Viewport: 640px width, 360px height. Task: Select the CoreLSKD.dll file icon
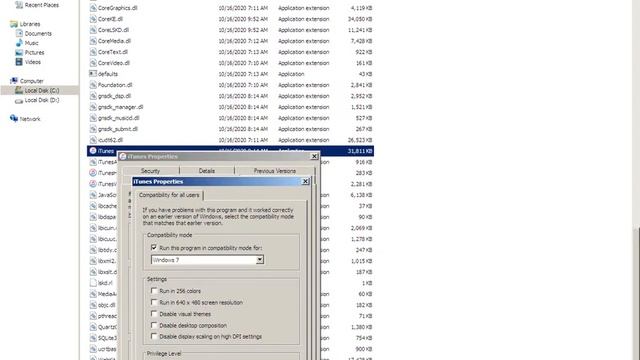[93, 30]
